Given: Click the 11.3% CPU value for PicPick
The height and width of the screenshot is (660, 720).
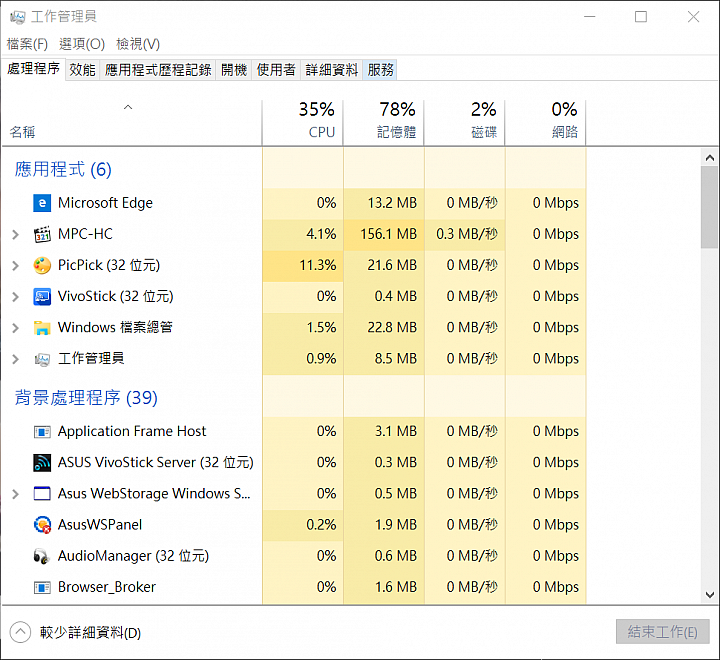Looking at the screenshot, I should [x=318, y=265].
